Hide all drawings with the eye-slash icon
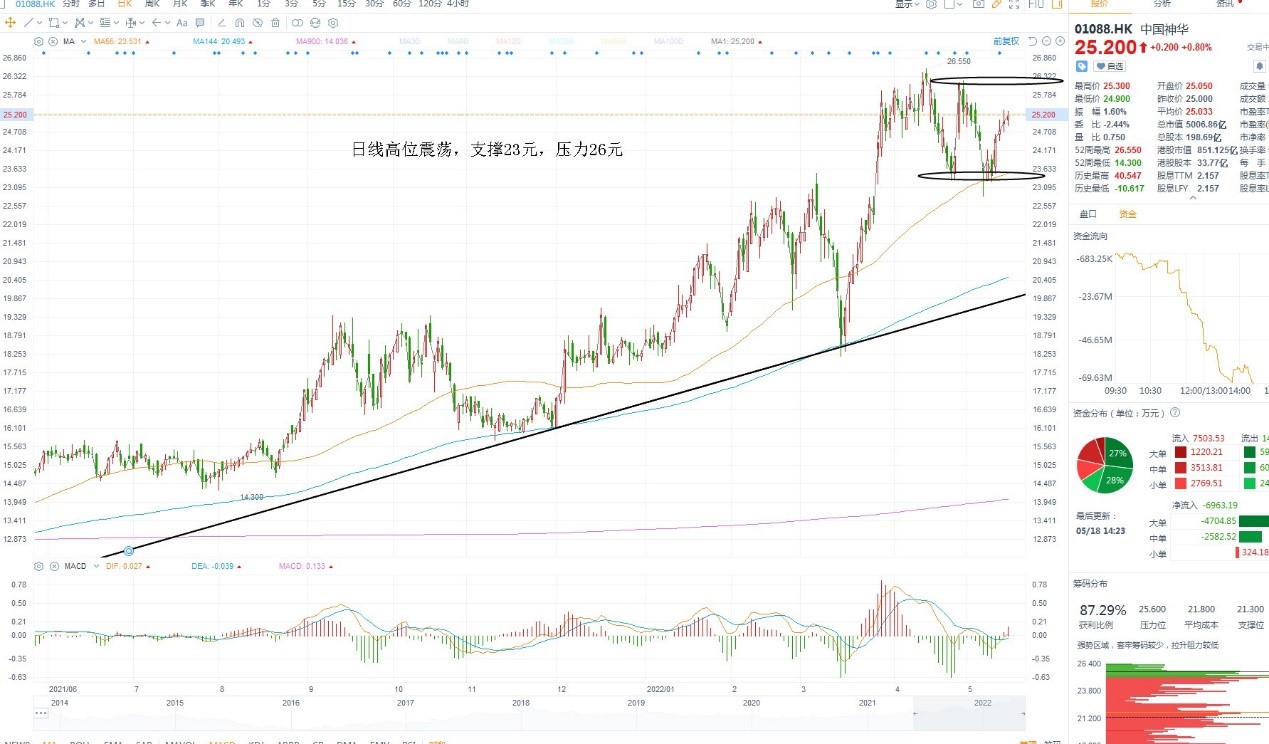 258,22
